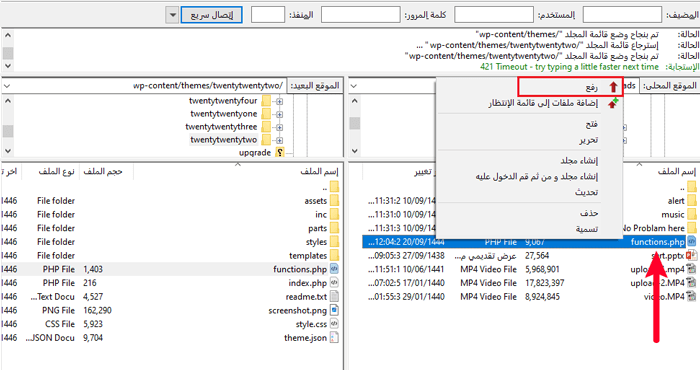Choose حذف from the context menu
Image resolution: width=700 pixels, height=370 pixels.
pos(589,213)
